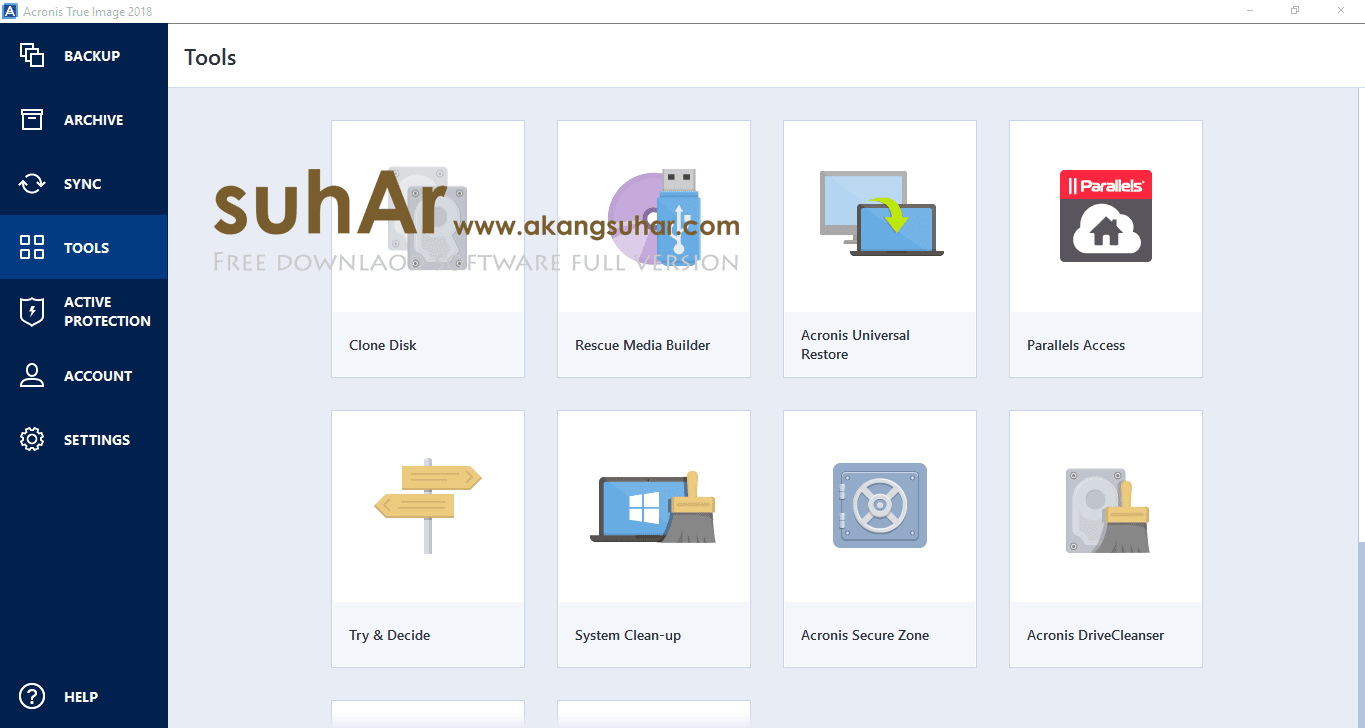Click the Account person icon
This screenshot has height=728, width=1365.
pos(32,376)
